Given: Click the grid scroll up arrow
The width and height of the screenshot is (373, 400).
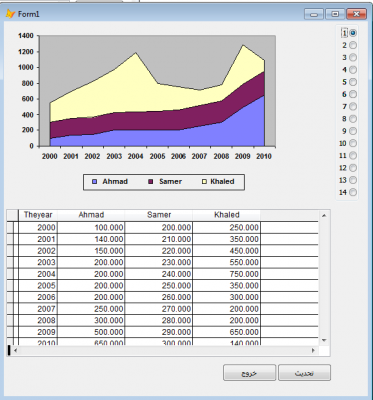Looking at the screenshot, I should click(x=324, y=216).
